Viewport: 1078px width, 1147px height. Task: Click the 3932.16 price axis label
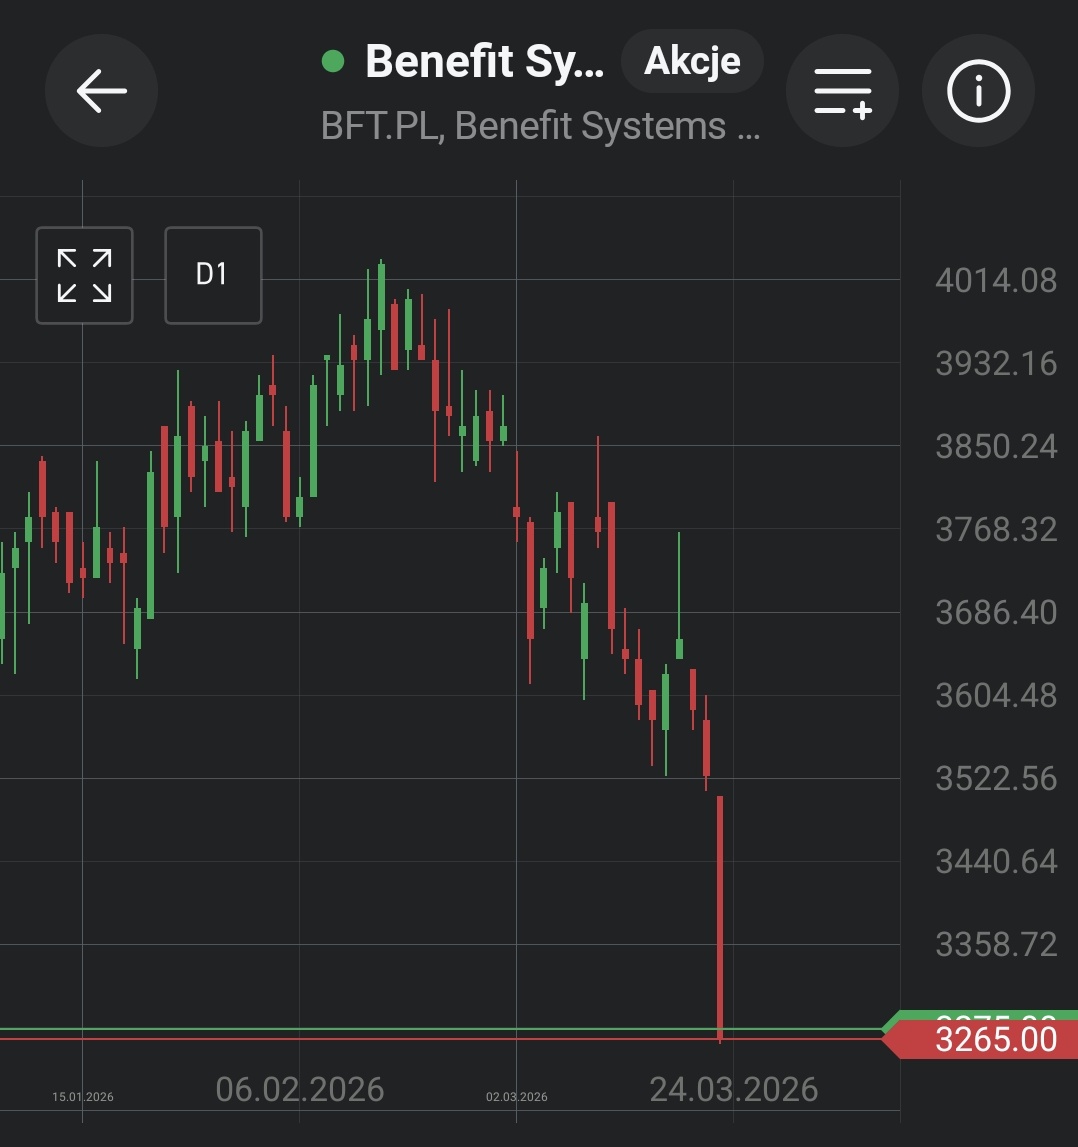point(996,364)
